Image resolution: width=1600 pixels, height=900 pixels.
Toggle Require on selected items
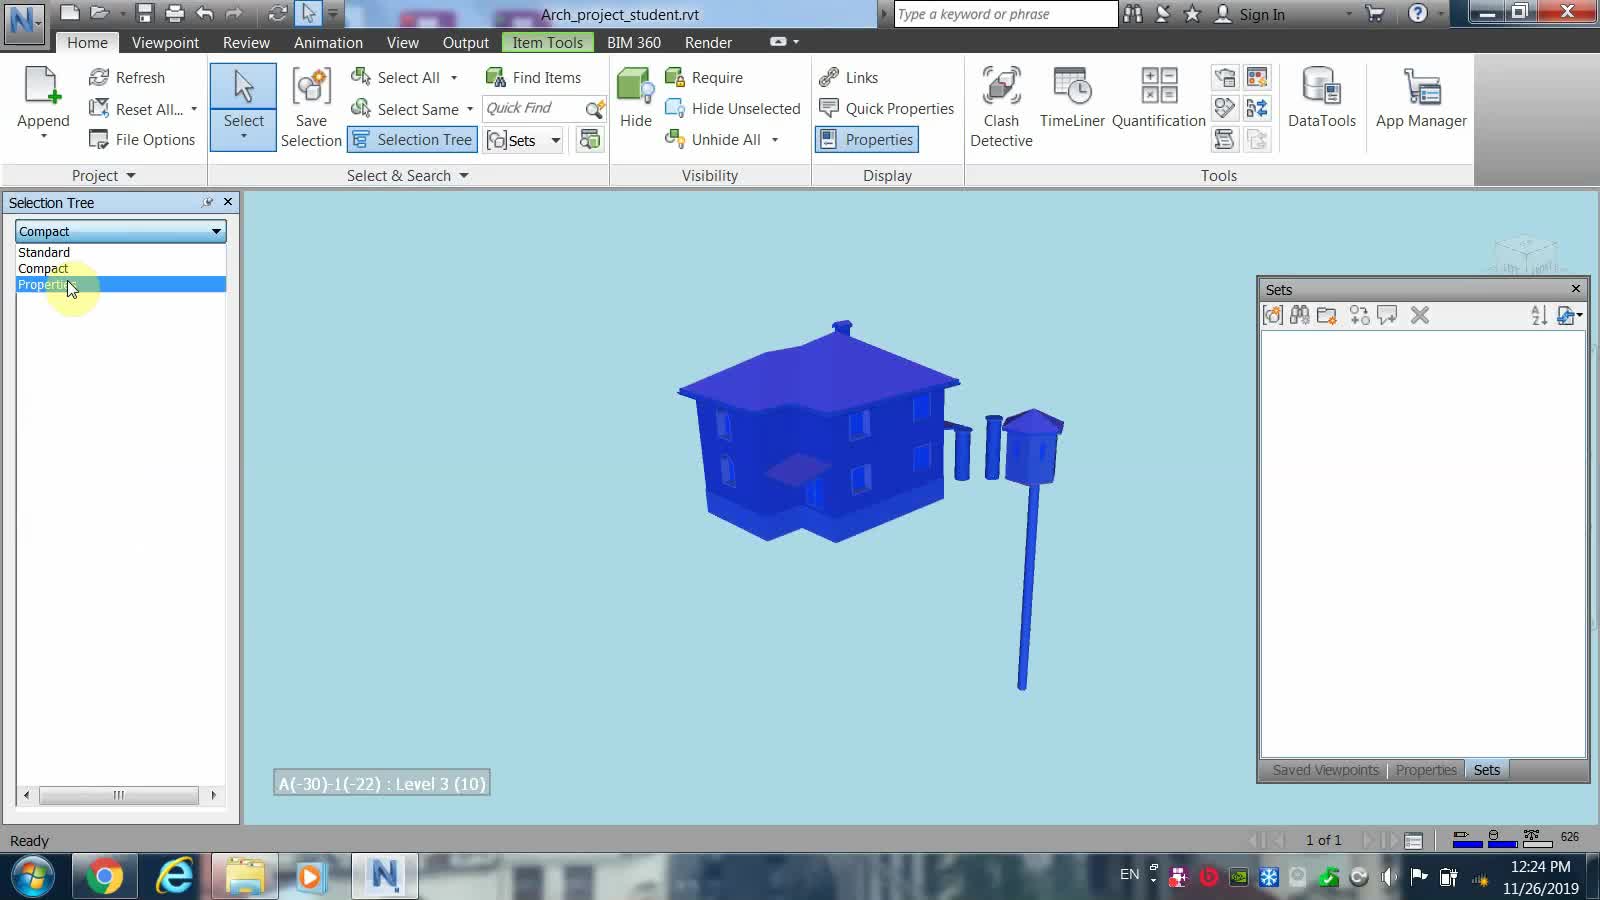(x=704, y=77)
